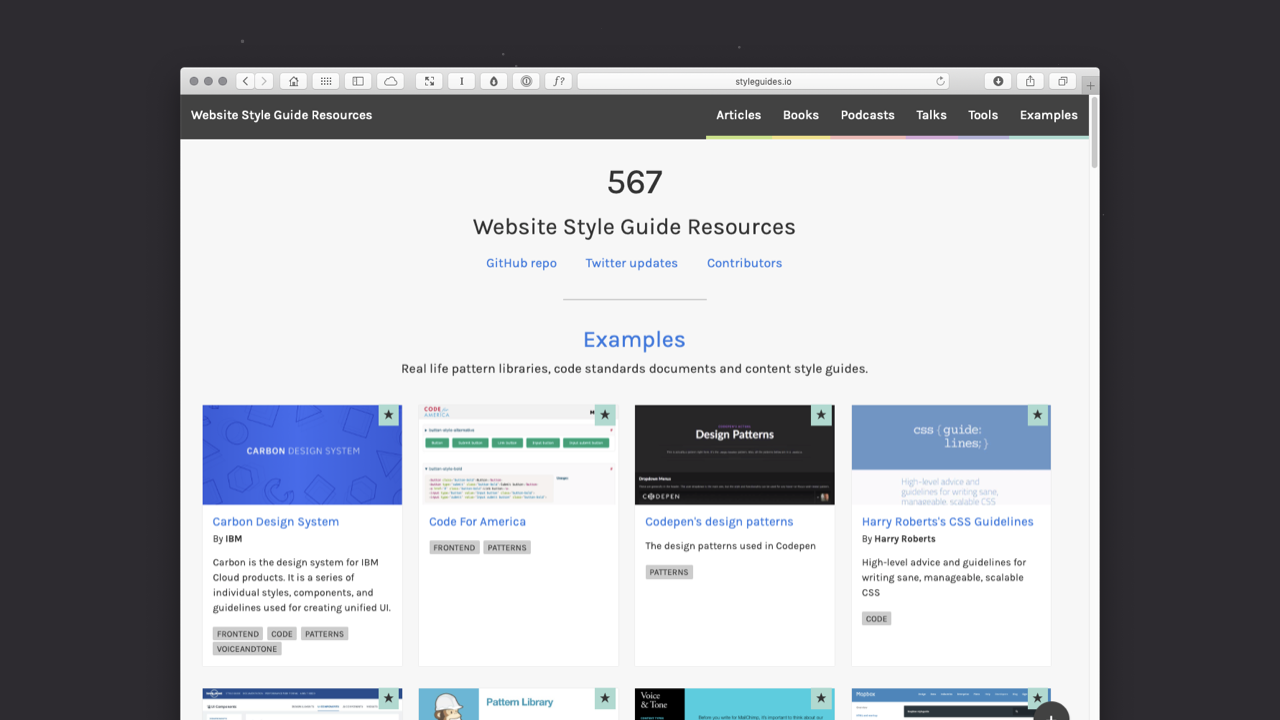Open the Articles nav tab
The width and height of the screenshot is (1280, 720).
click(738, 115)
